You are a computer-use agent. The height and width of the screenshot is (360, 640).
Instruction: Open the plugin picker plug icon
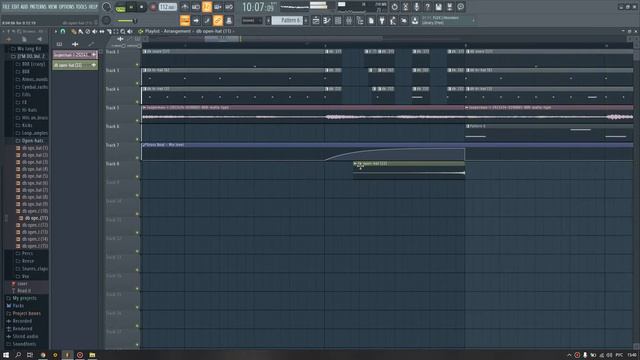pyautogui.click(x=382, y=20)
